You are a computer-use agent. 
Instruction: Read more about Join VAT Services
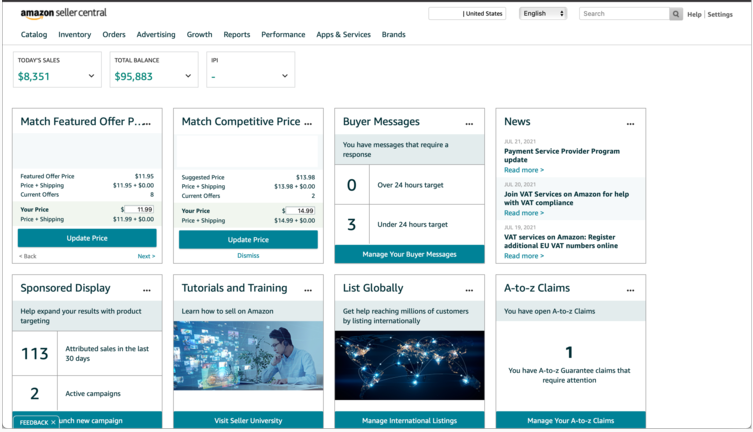click(524, 213)
